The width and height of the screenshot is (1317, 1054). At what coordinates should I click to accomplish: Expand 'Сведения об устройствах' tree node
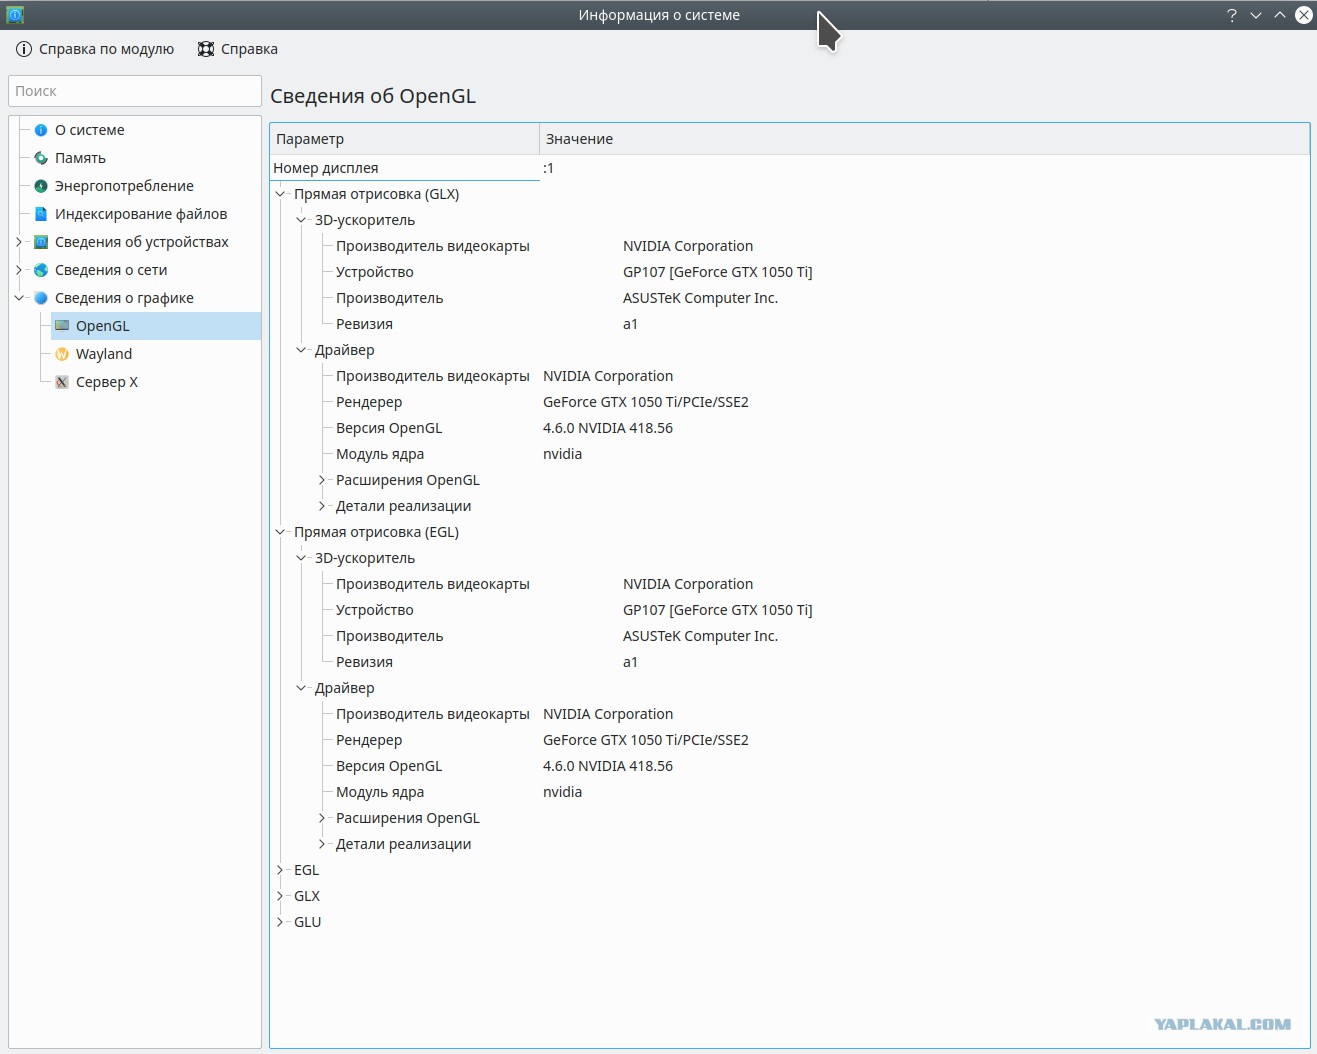[x=19, y=242]
